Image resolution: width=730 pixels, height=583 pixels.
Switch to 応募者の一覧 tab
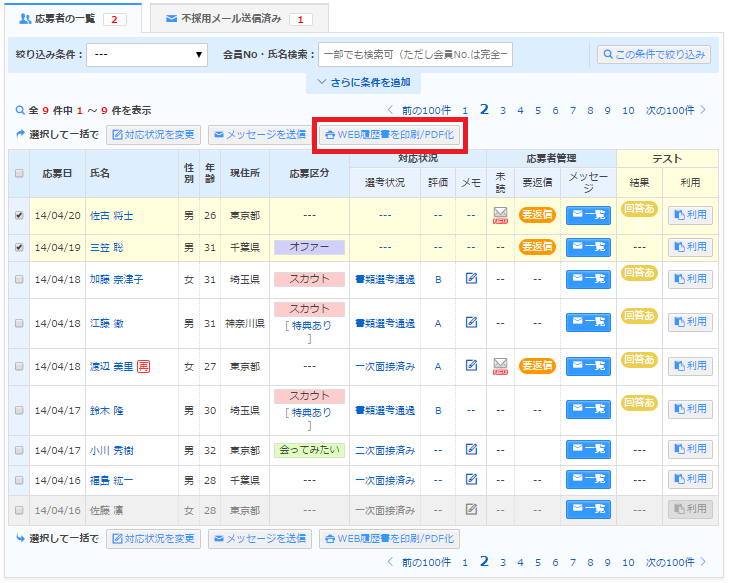(x=73, y=19)
